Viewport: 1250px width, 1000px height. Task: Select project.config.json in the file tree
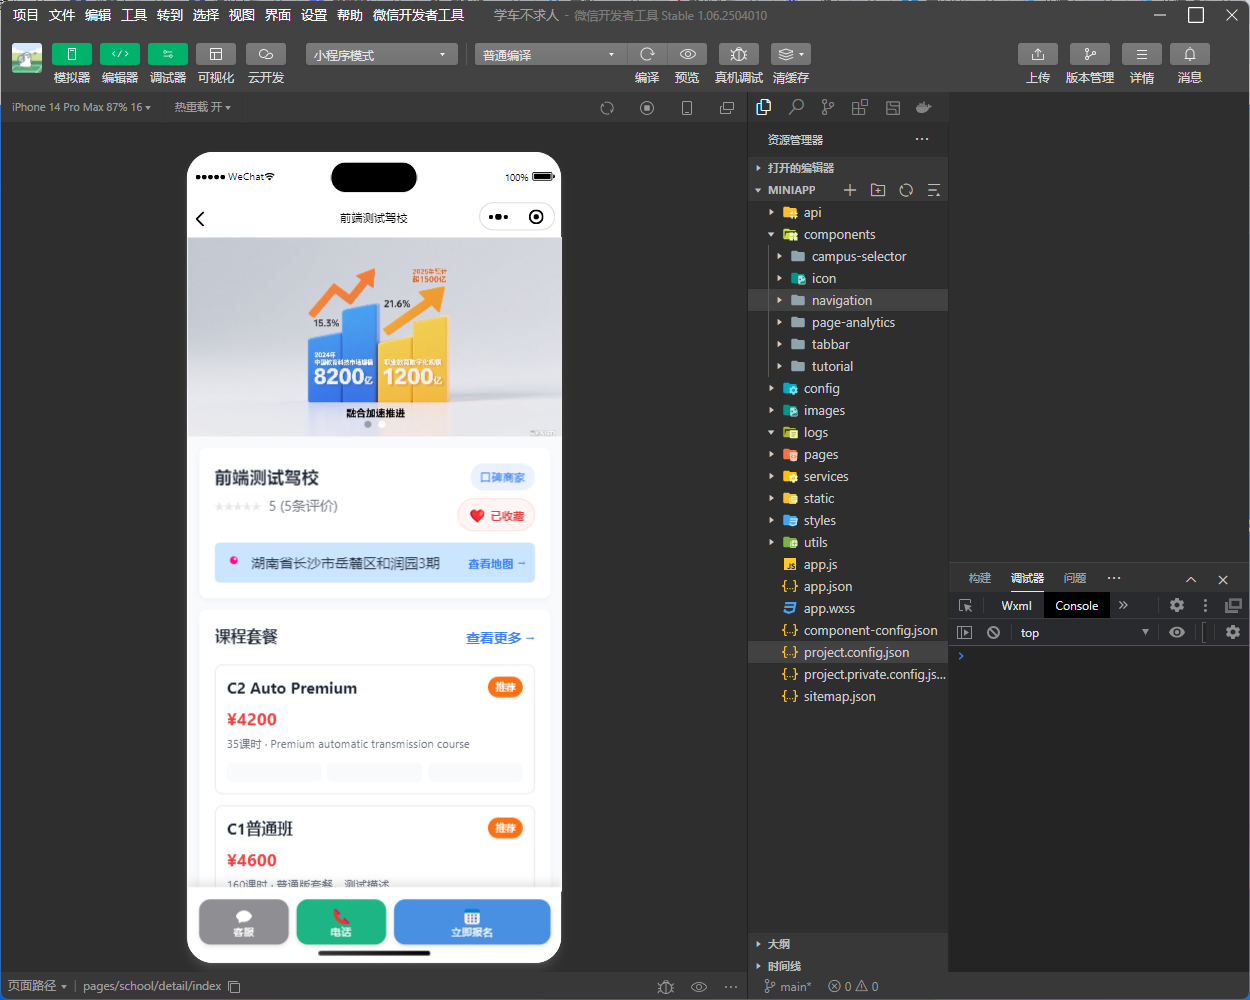(x=859, y=652)
